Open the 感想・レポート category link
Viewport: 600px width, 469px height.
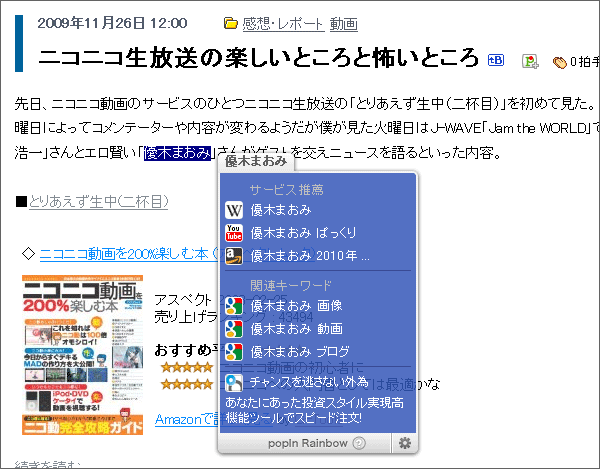284,24
